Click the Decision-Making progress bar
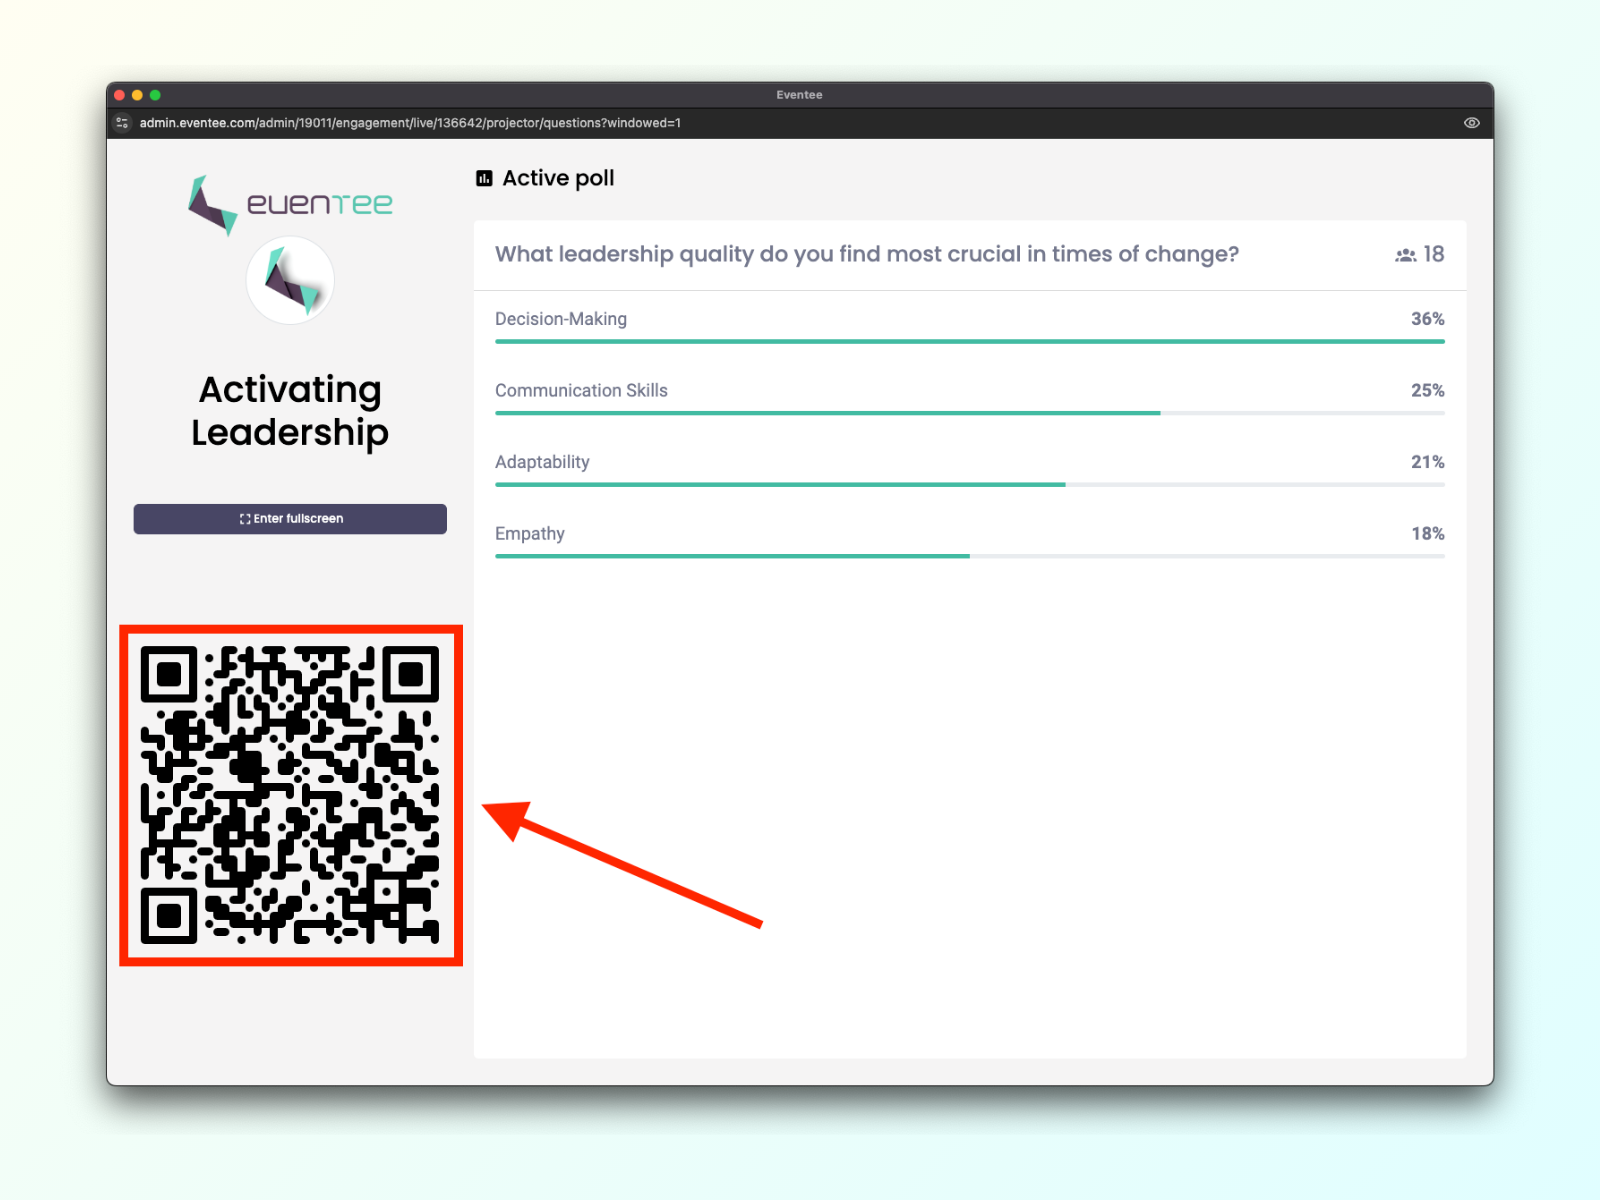Viewport: 1600px width, 1200px height. 970,342
